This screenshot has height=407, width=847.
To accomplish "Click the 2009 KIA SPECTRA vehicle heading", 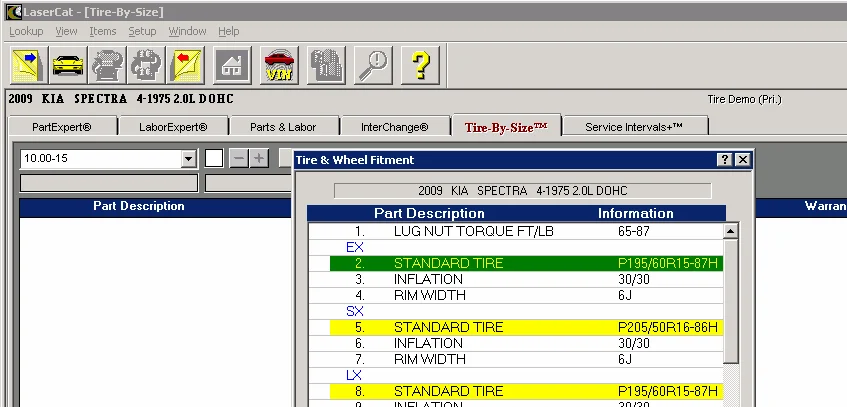I will click(121, 99).
